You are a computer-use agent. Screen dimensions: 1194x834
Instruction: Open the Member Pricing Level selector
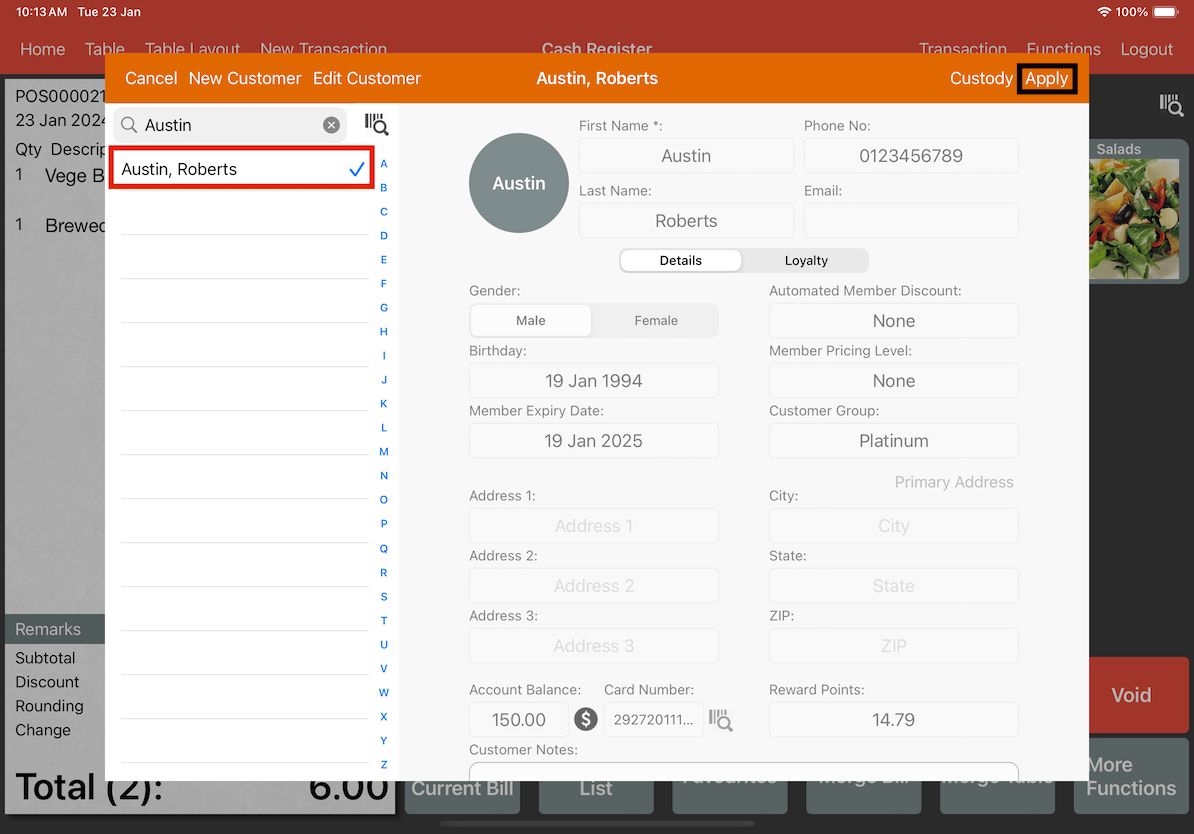click(x=893, y=380)
